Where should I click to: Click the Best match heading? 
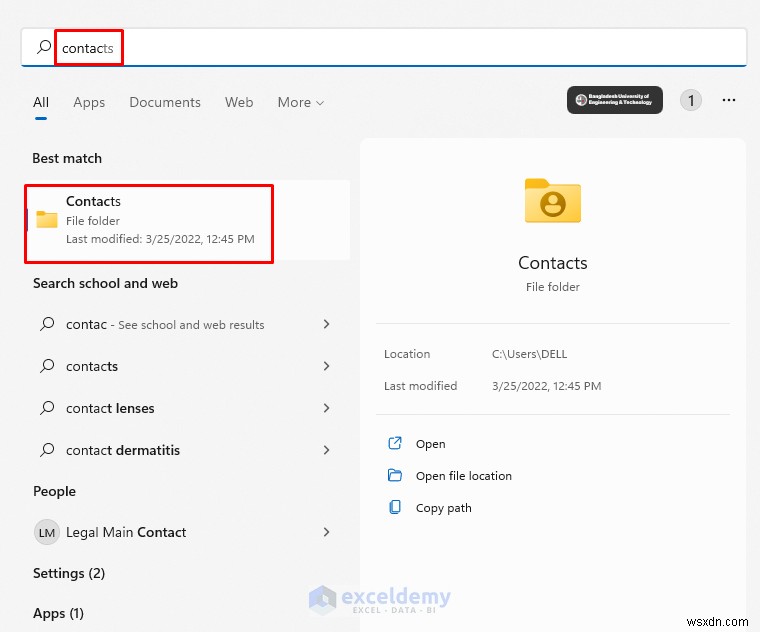67,158
